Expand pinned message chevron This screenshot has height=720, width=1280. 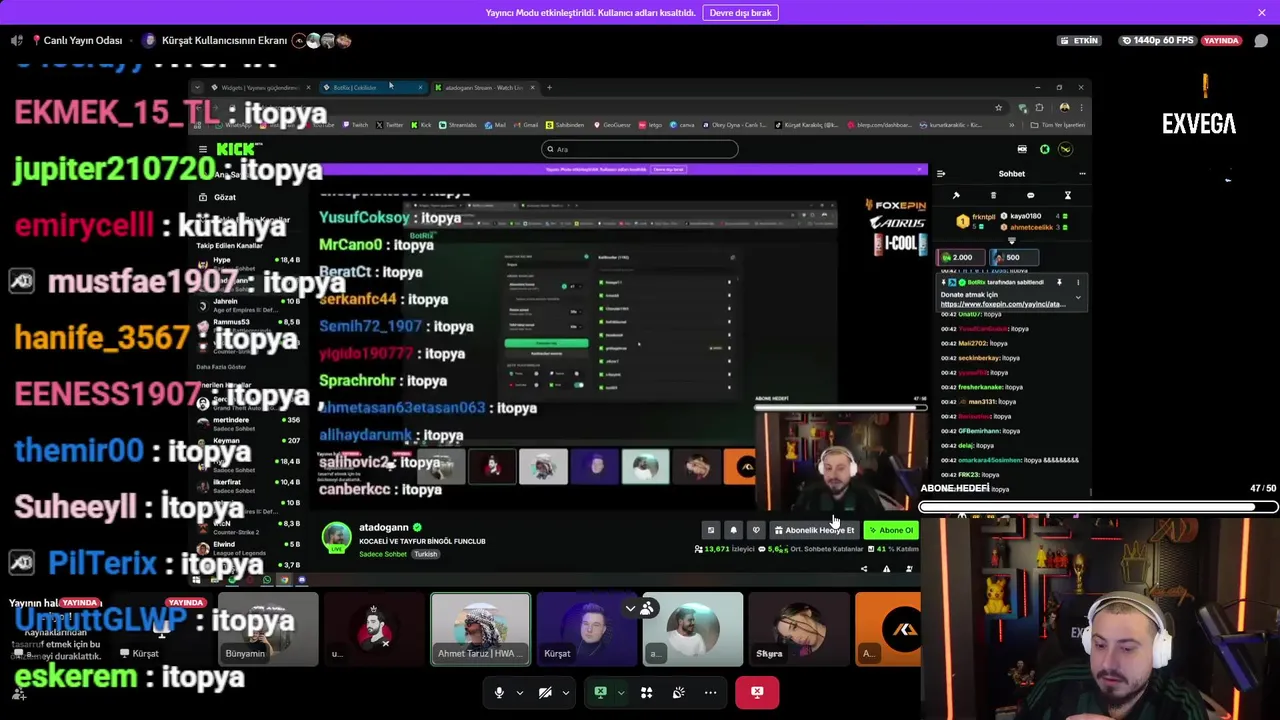tap(1078, 297)
